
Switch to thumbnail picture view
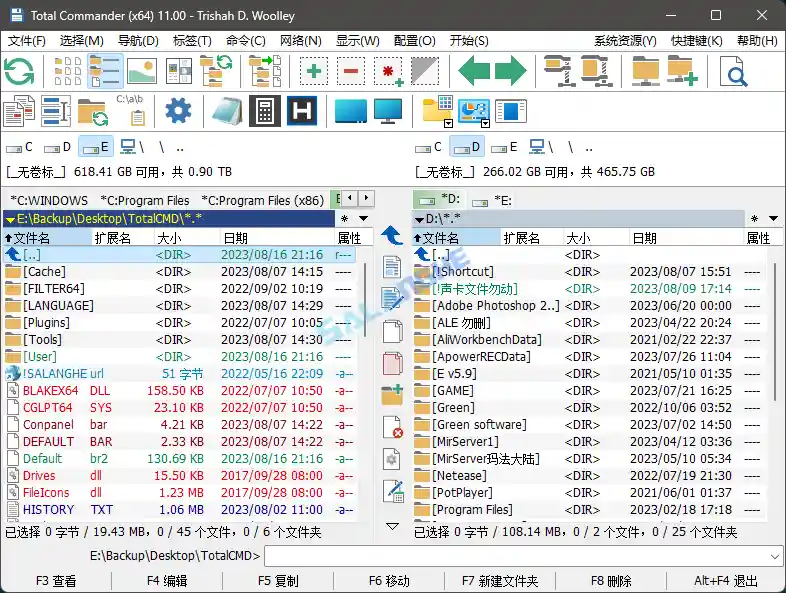point(142,71)
